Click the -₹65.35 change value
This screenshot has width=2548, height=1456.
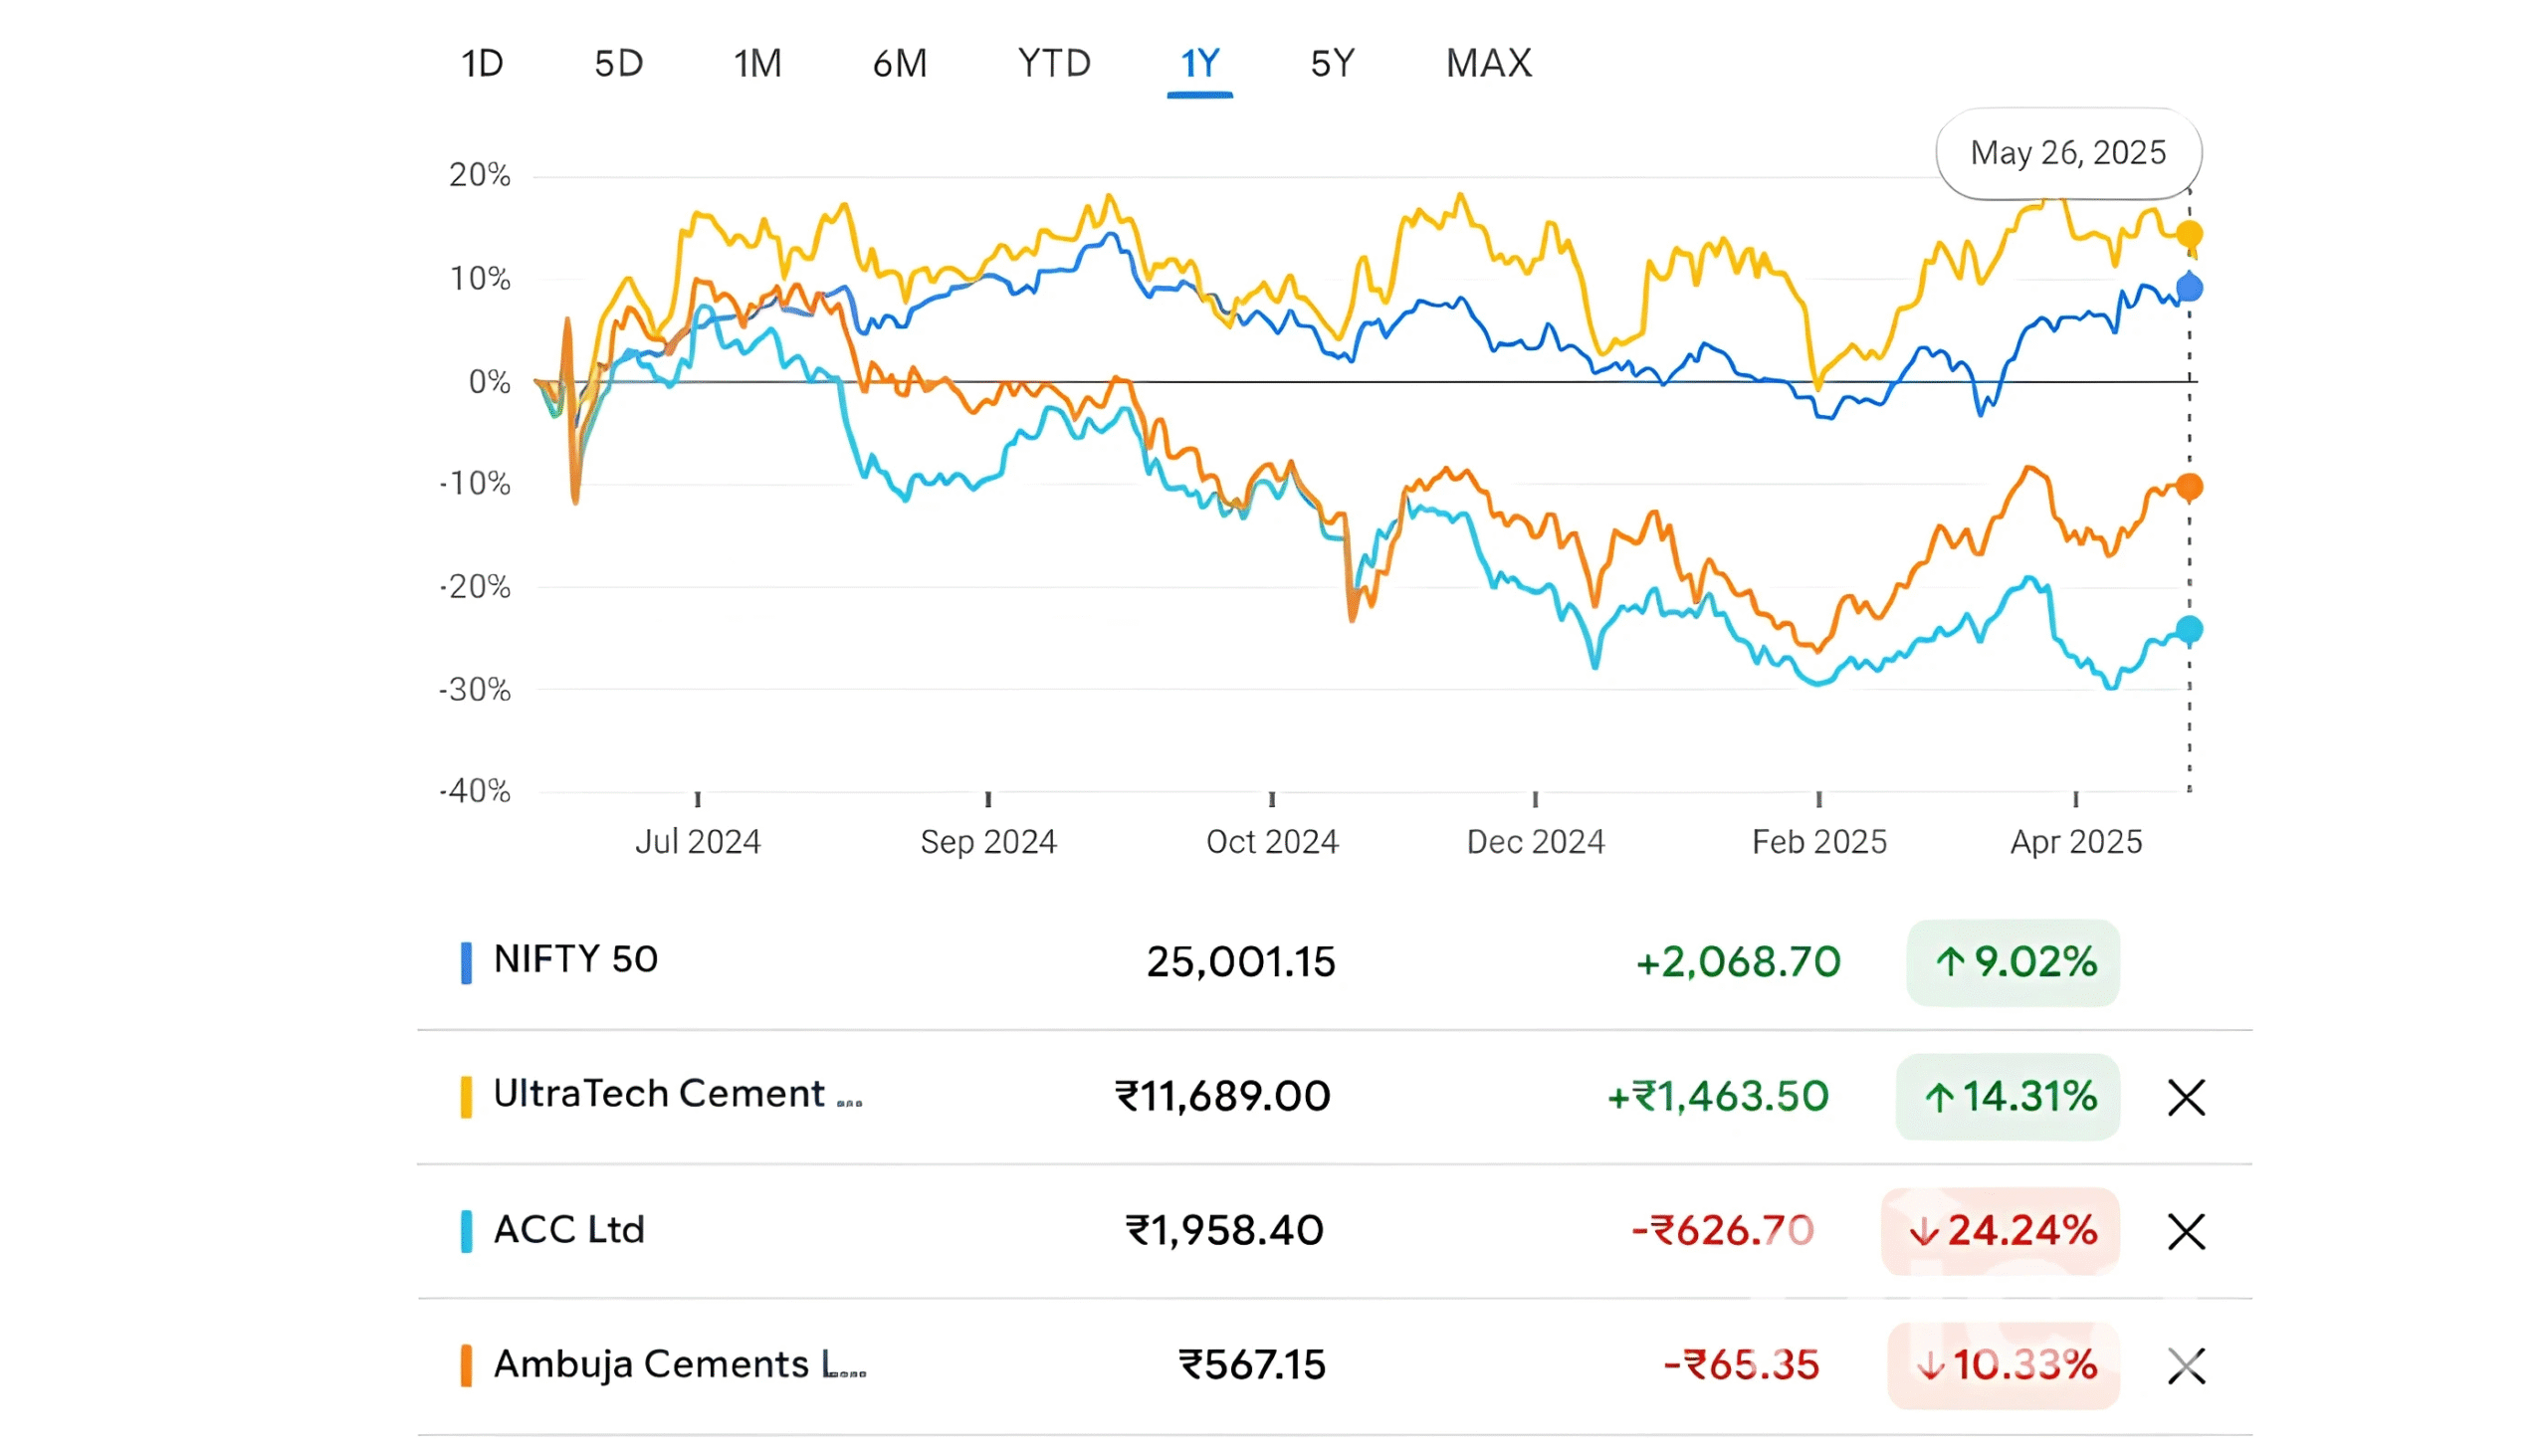(1741, 1365)
